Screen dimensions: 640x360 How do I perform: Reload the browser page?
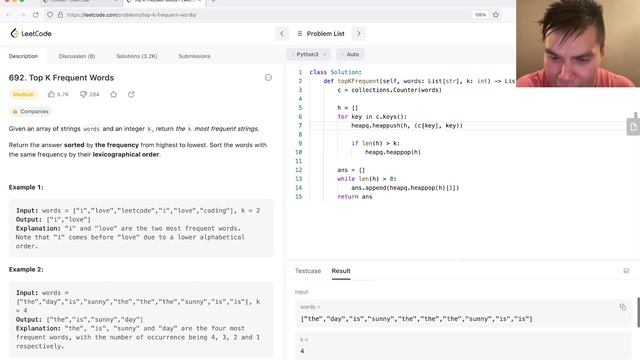[x=36, y=15]
